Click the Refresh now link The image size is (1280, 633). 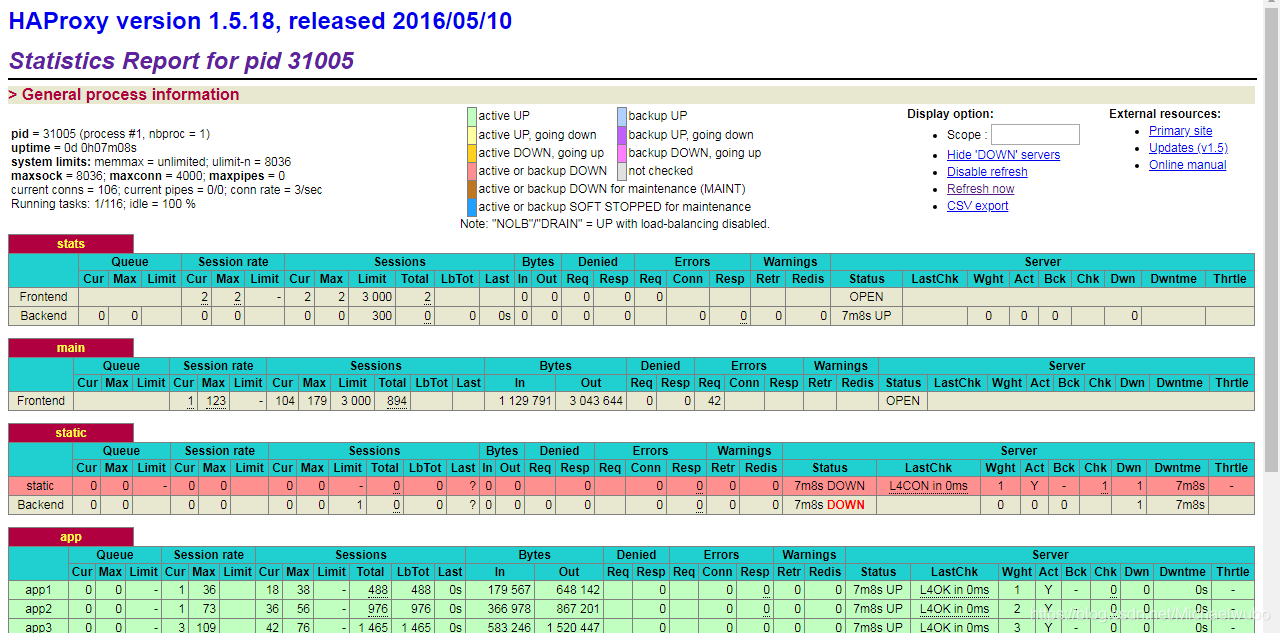point(980,189)
